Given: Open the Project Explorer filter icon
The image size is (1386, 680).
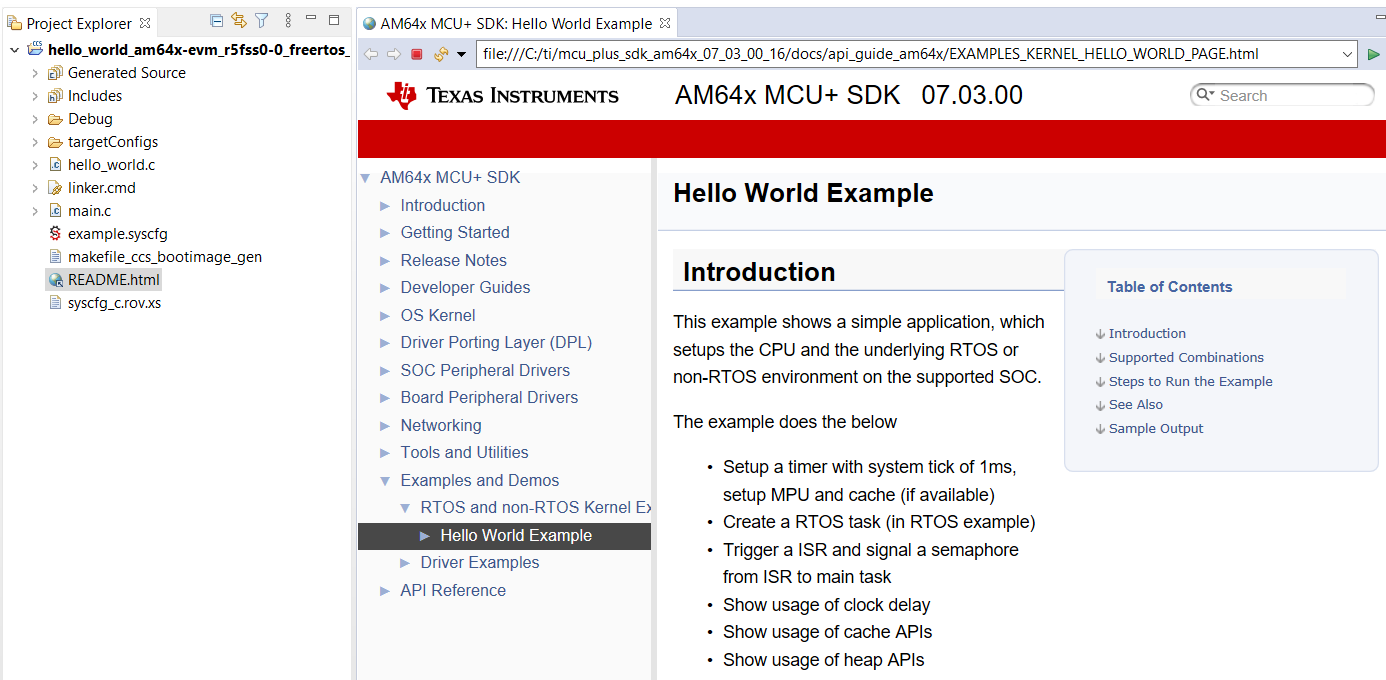Looking at the screenshot, I should (261, 21).
